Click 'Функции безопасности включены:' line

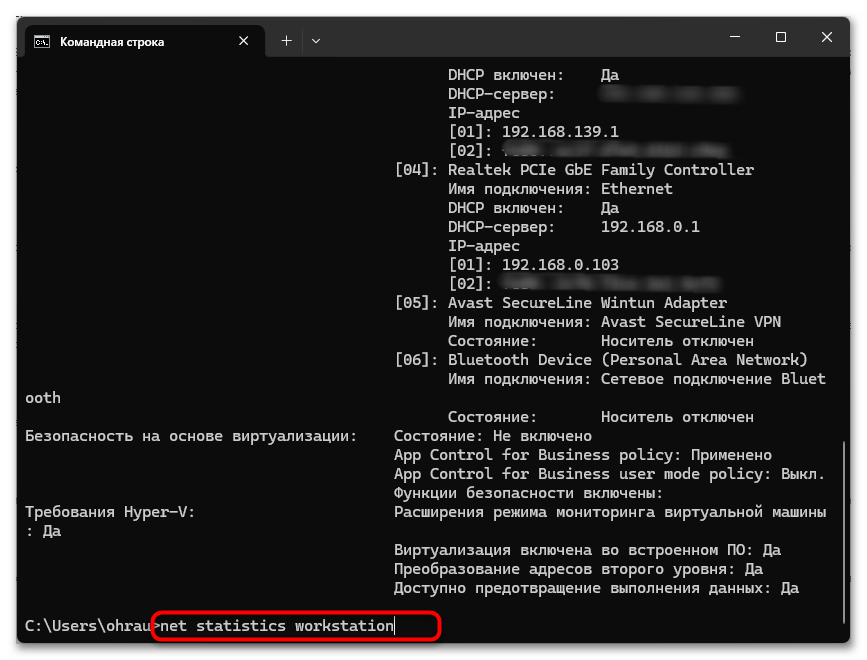[528, 493]
